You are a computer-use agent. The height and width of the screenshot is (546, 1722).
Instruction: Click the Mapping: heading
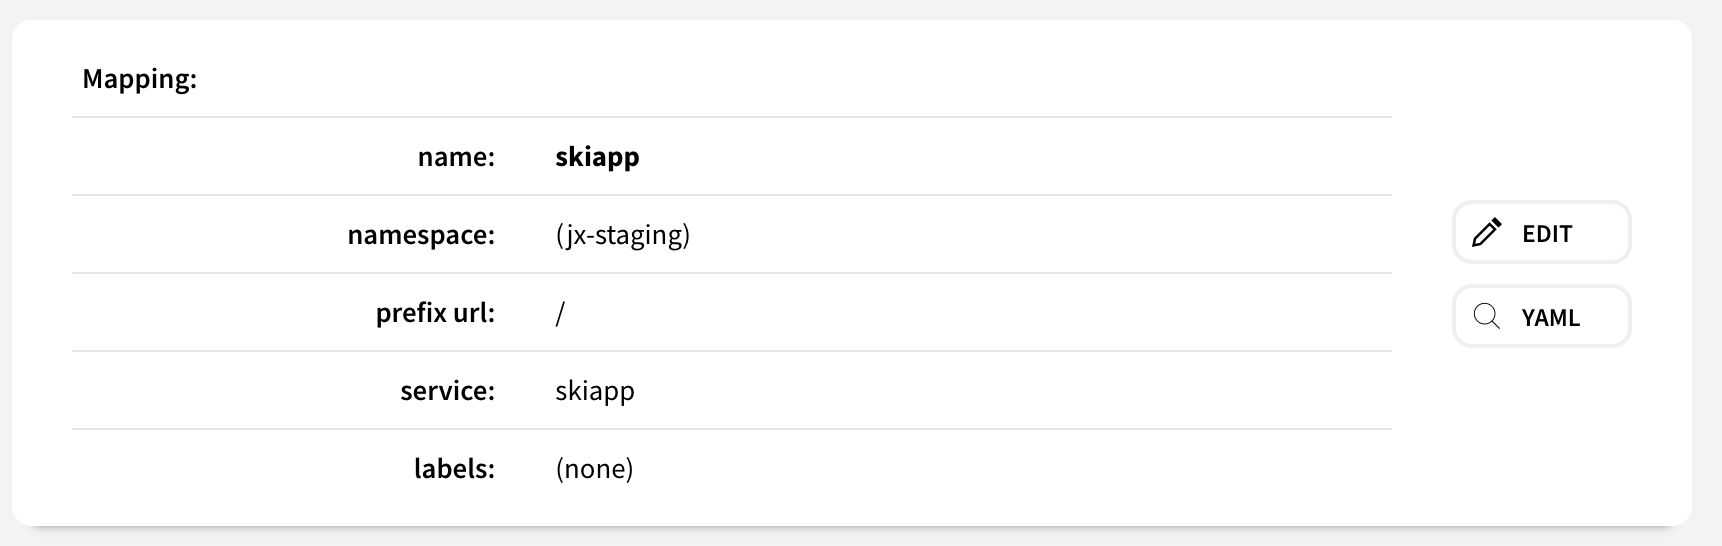[x=140, y=79]
